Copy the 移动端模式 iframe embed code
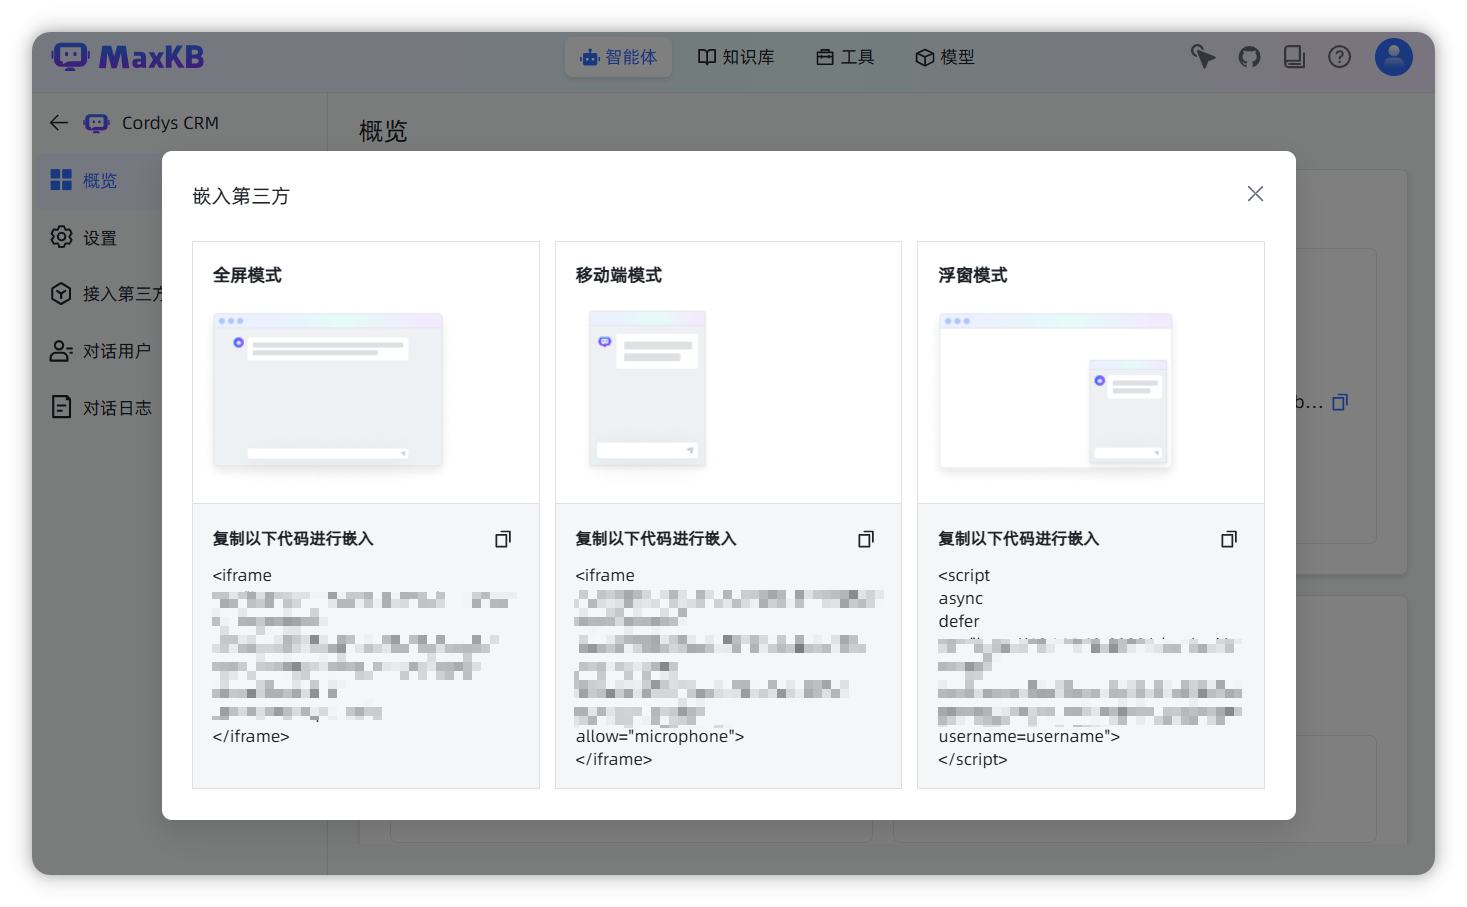This screenshot has height=907, width=1467. [x=866, y=539]
